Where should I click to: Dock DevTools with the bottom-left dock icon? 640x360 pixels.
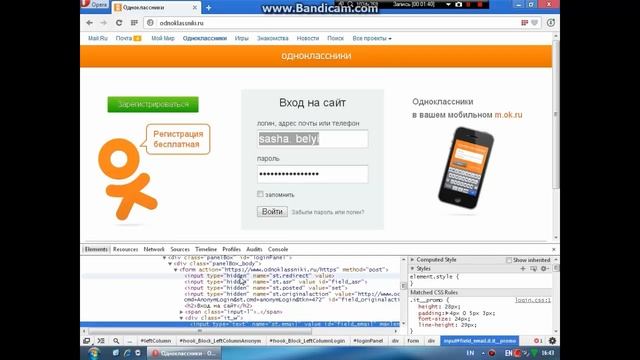pos(87,341)
